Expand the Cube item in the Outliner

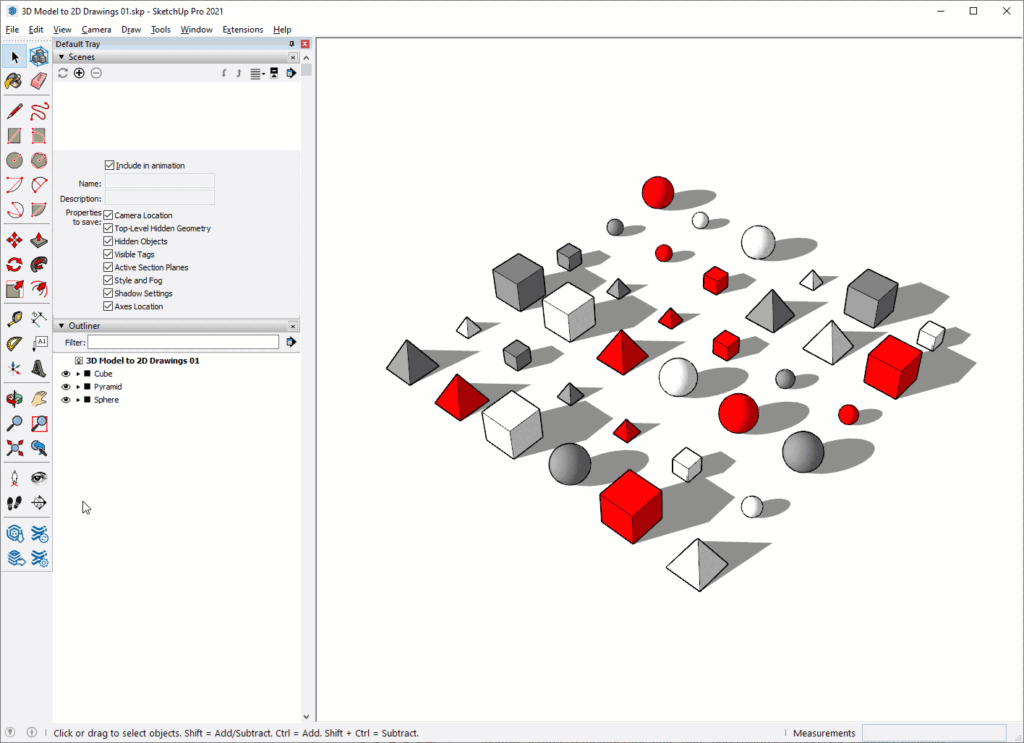pyautogui.click(x=77, y=373)
